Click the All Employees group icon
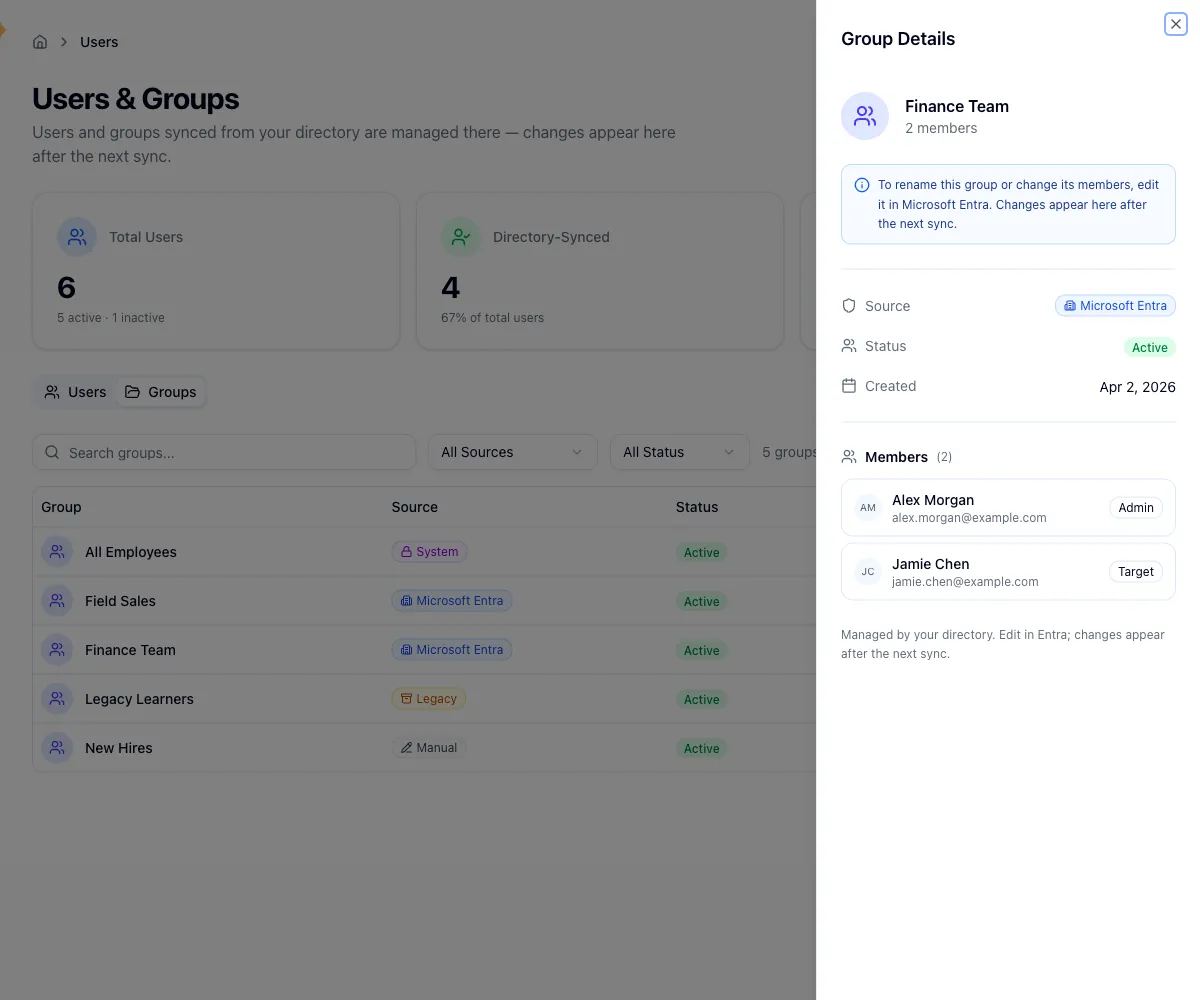Image resolution: width=1200 pixels, height=1000 pixels. 57,552
